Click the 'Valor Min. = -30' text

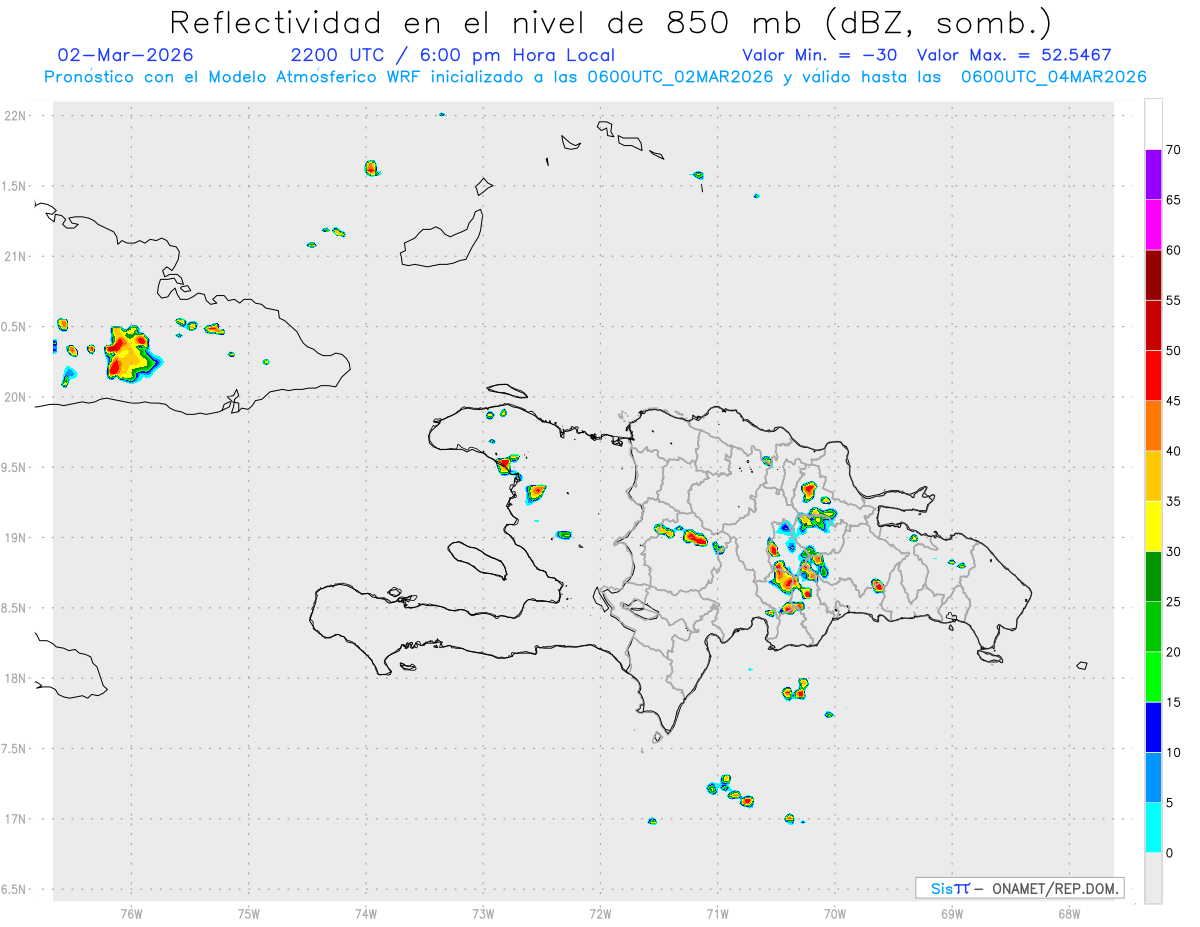click(819, 55)
